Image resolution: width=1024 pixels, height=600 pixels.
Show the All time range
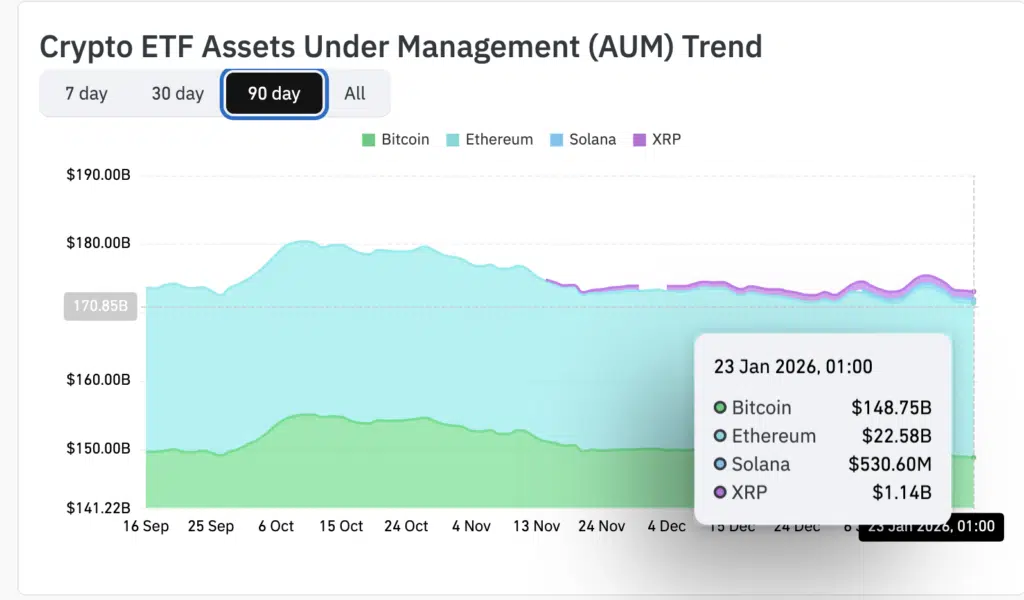355,94
